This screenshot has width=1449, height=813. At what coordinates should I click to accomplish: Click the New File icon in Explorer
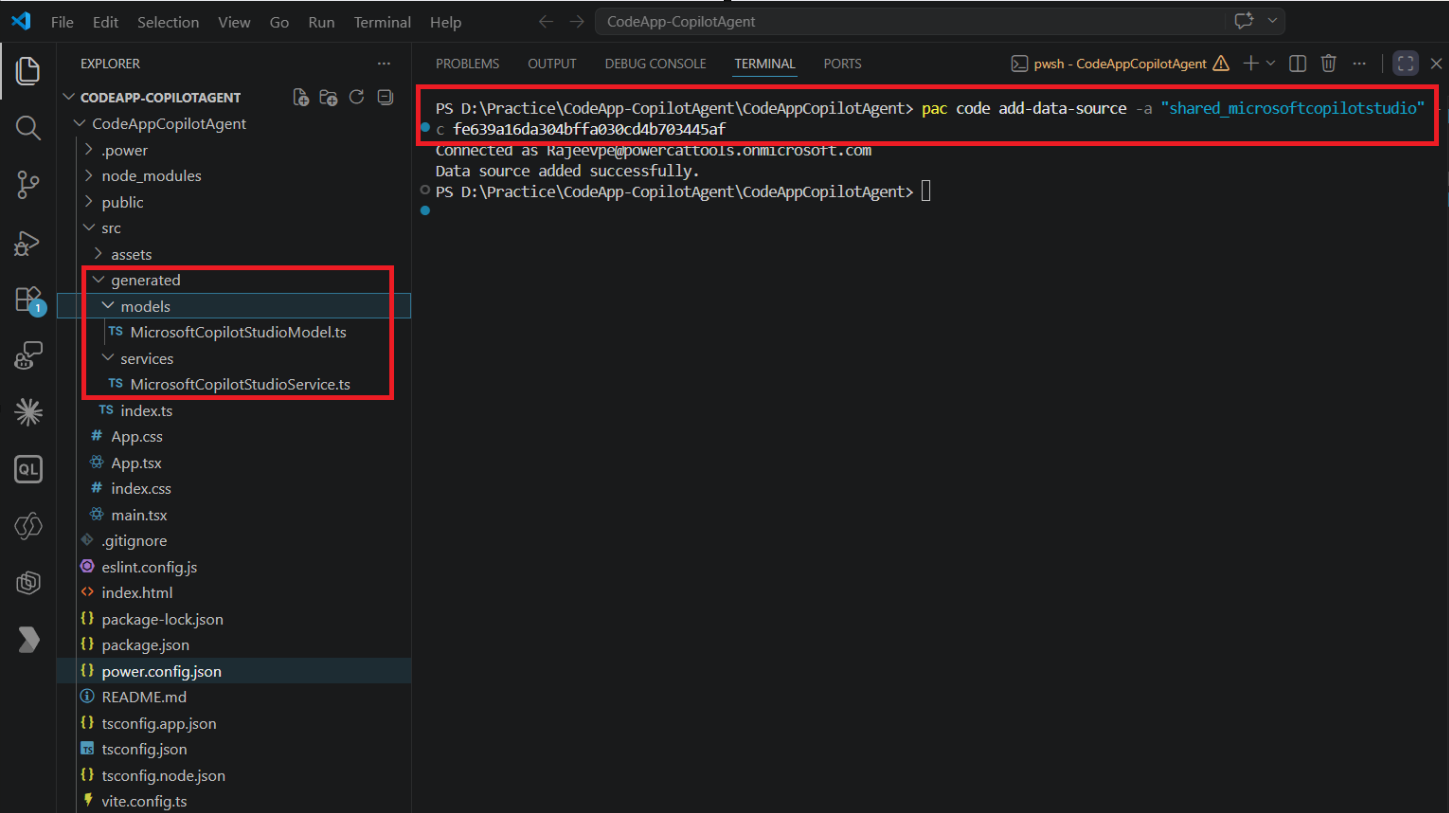pyautogui.click(x=300, y=97)
